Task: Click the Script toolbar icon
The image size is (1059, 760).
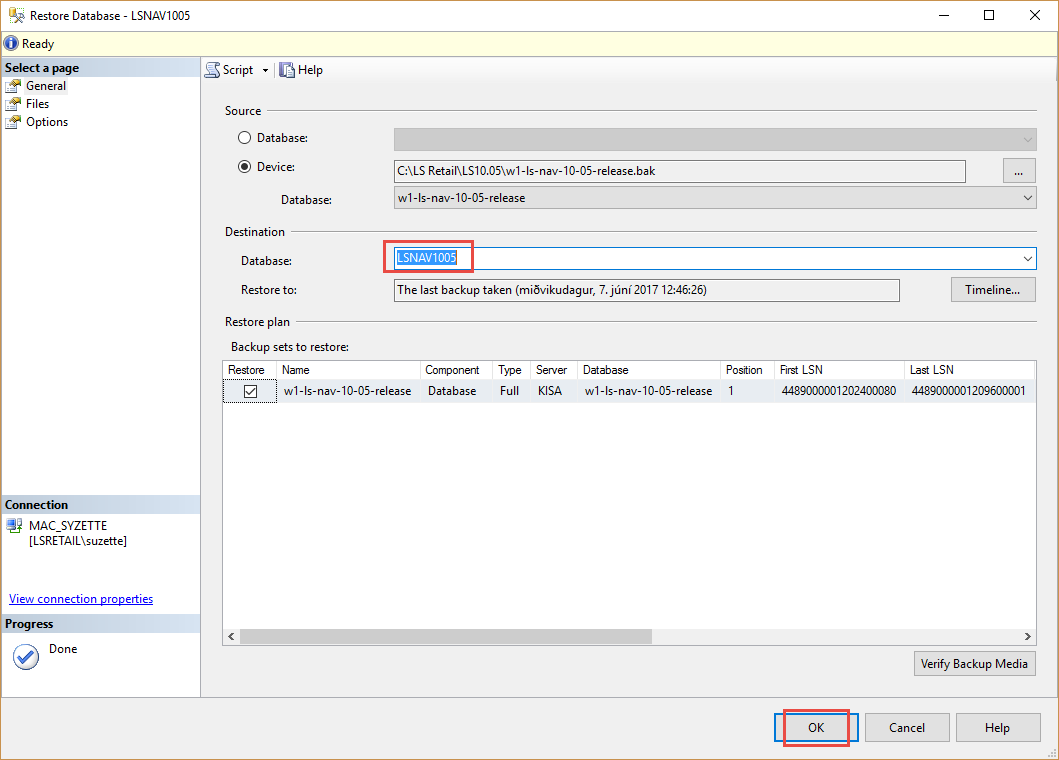Action: 213,70
